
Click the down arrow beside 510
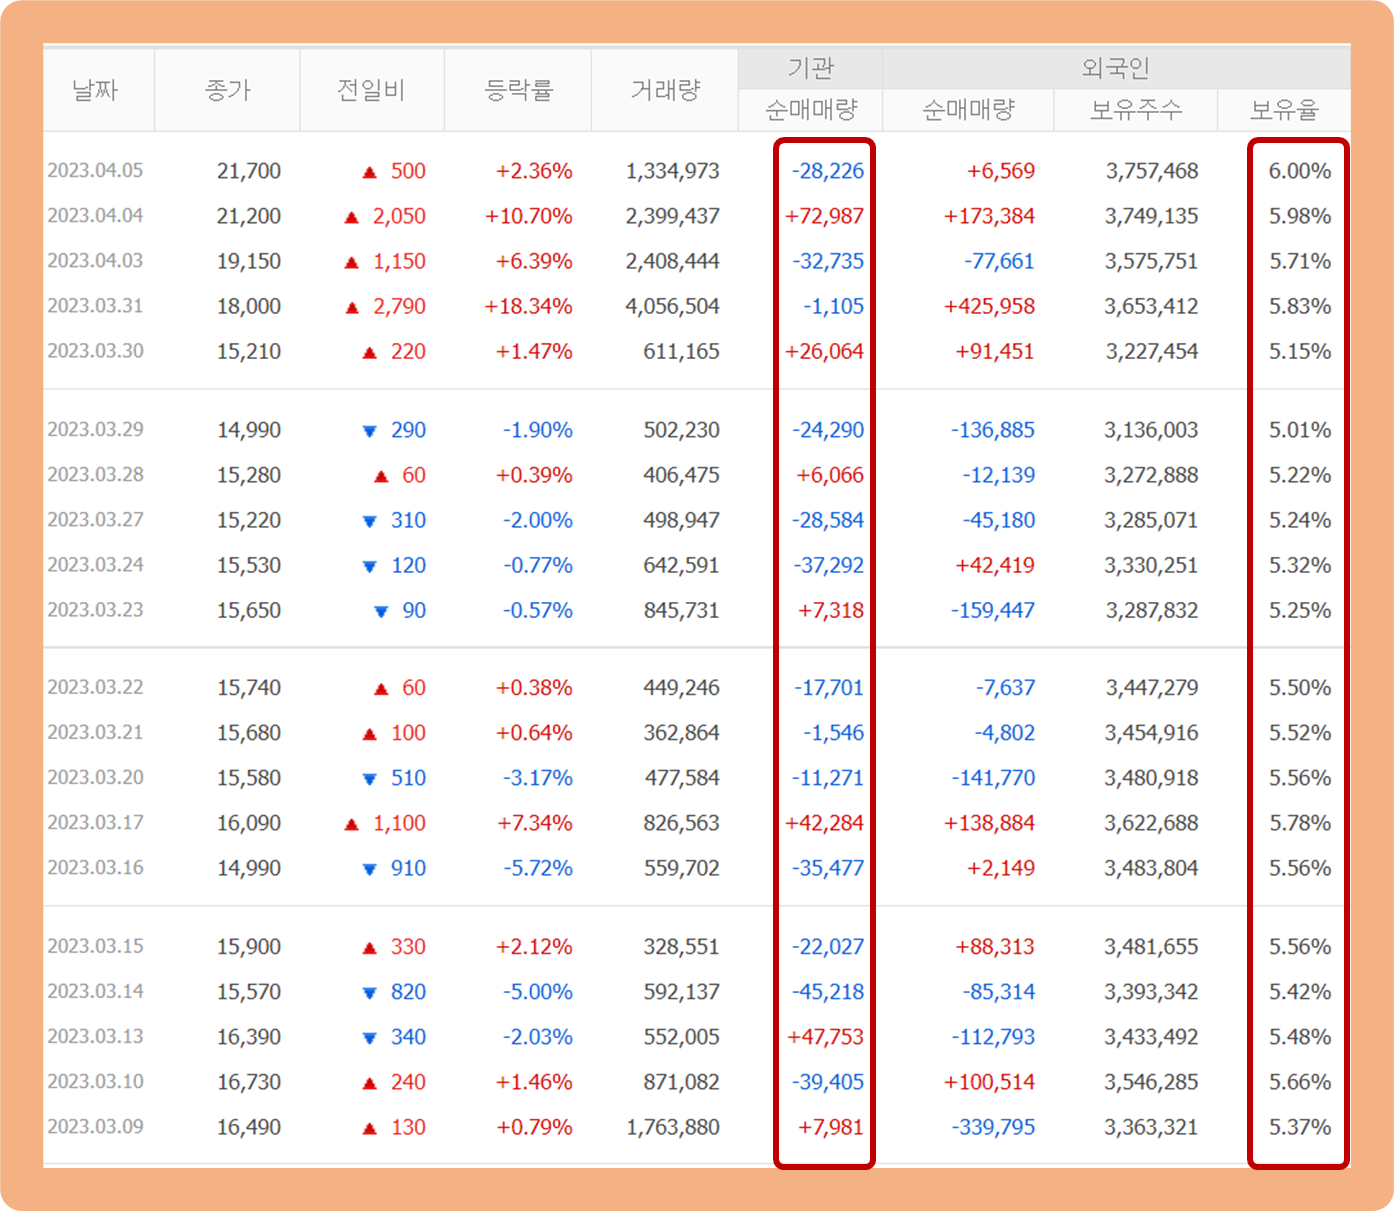pyautogui.click(x=369, y=779)
